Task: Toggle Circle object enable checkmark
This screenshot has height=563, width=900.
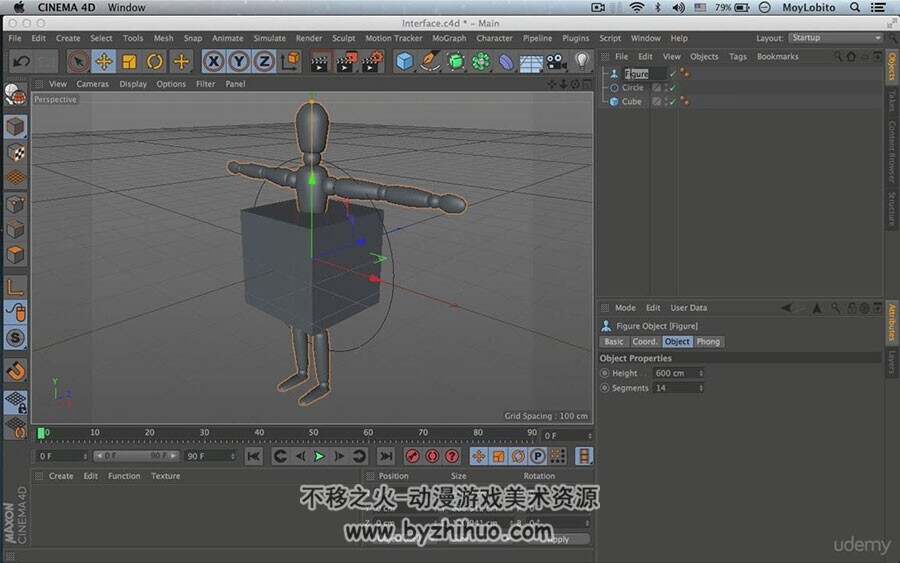Action: 673,88
